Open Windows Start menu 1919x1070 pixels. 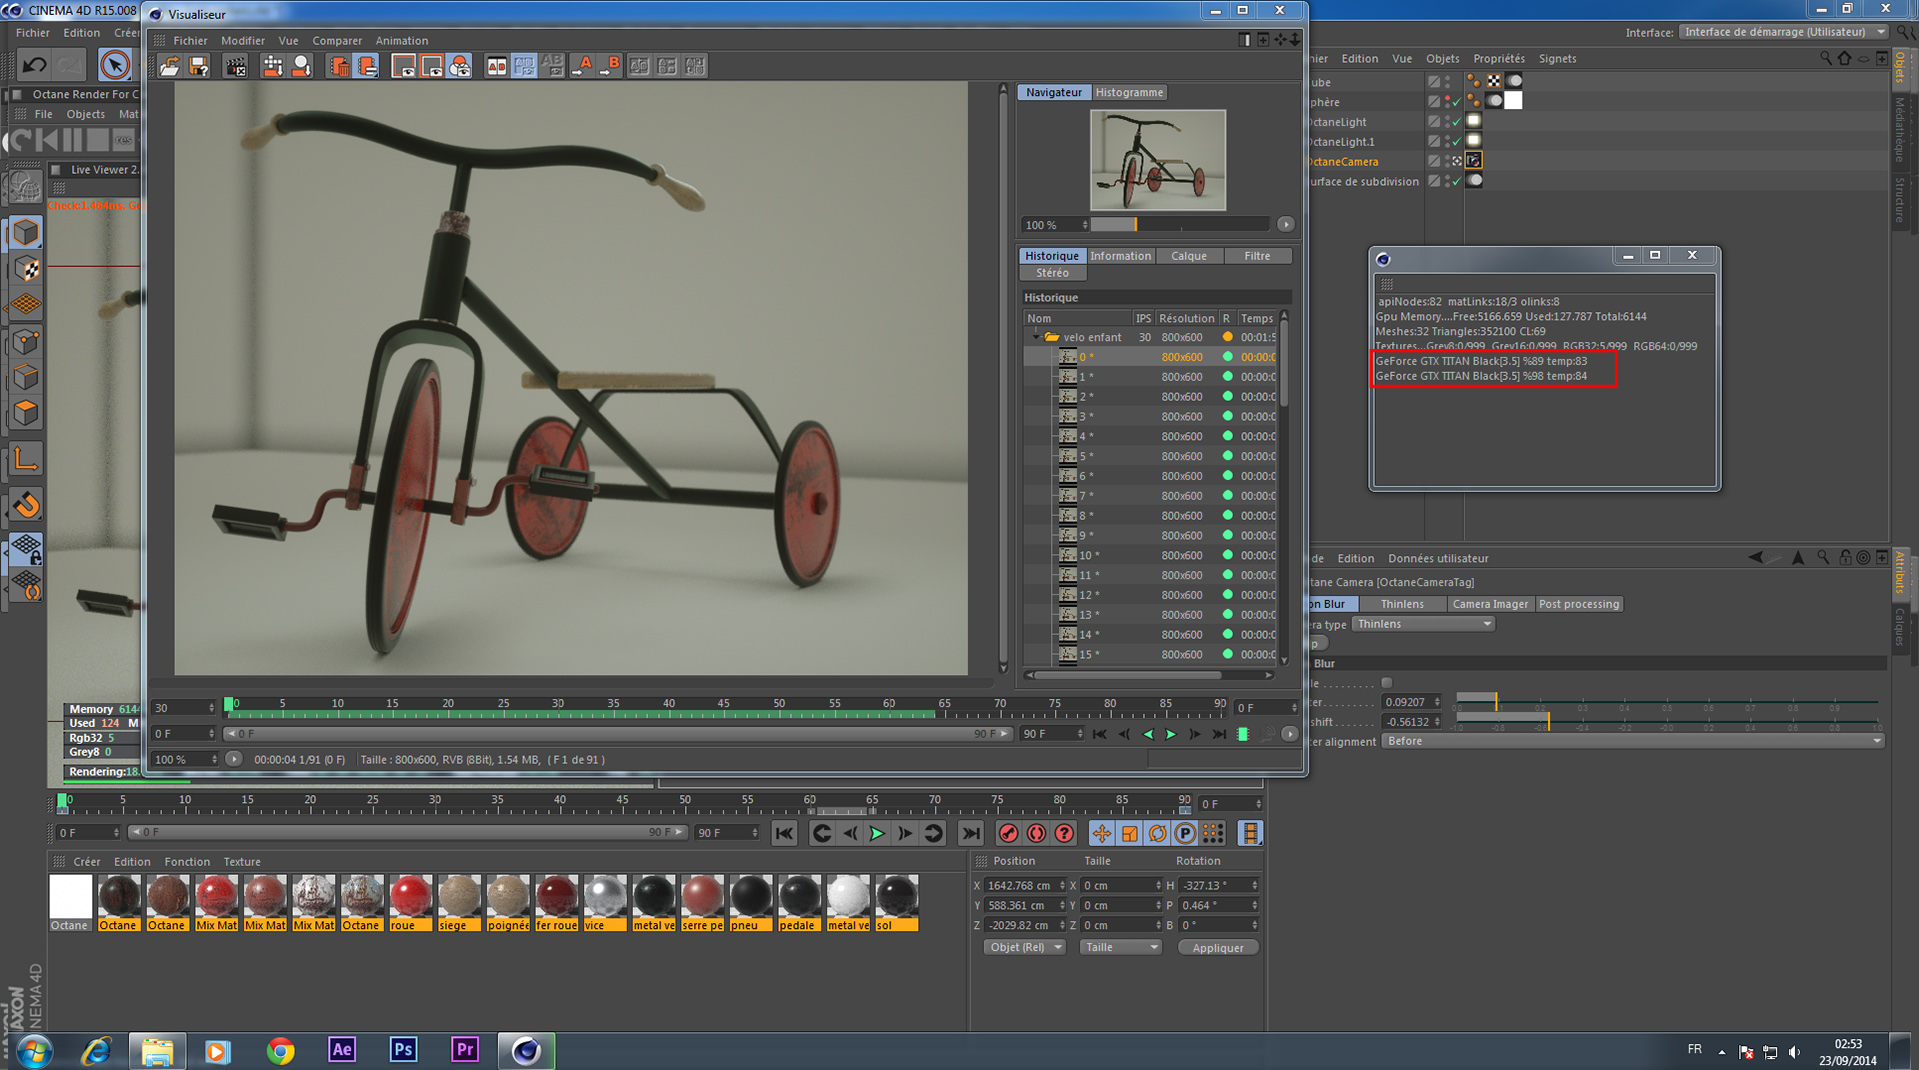tap(34, 1051)
